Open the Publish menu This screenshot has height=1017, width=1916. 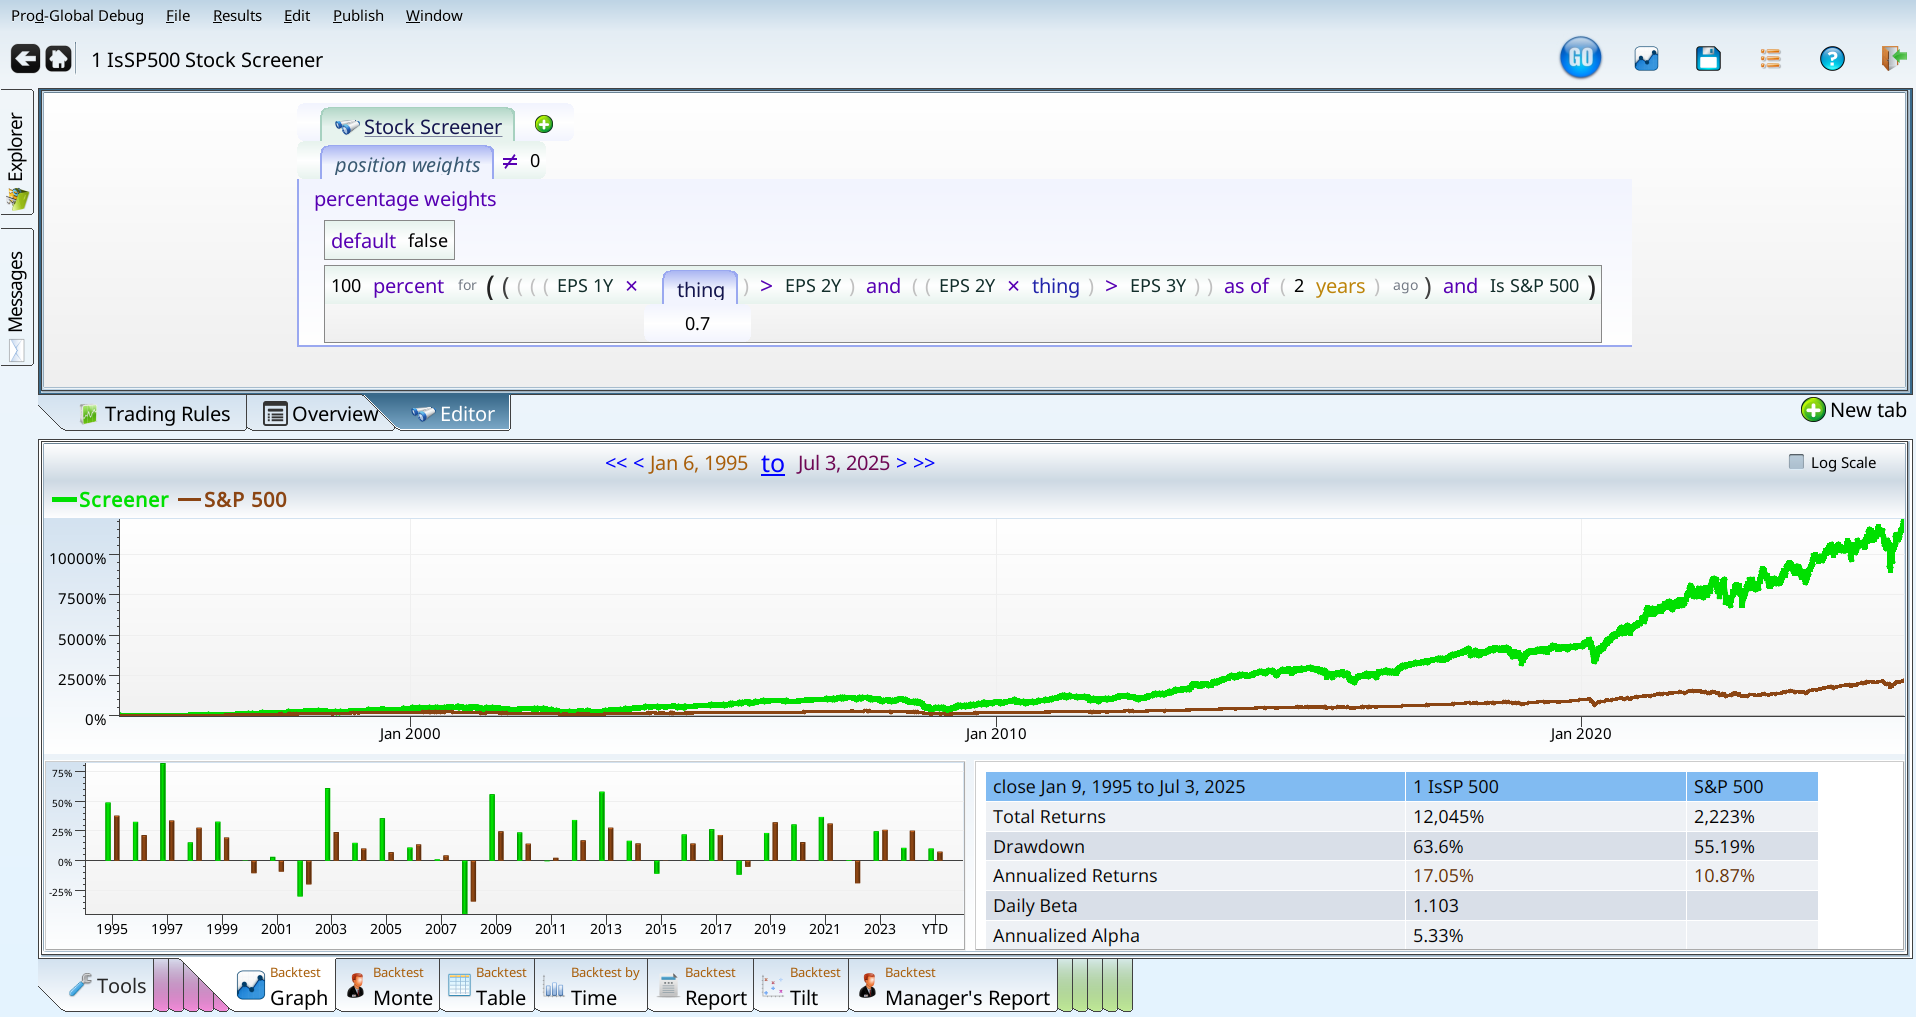tap(358, 15)
